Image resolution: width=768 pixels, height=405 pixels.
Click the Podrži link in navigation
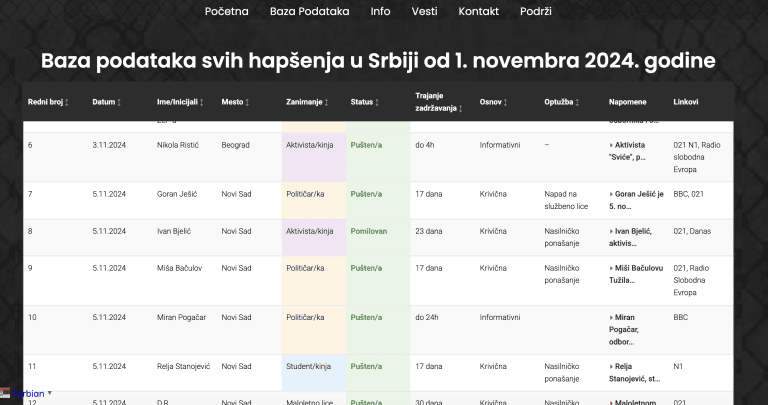pos(535,12)
